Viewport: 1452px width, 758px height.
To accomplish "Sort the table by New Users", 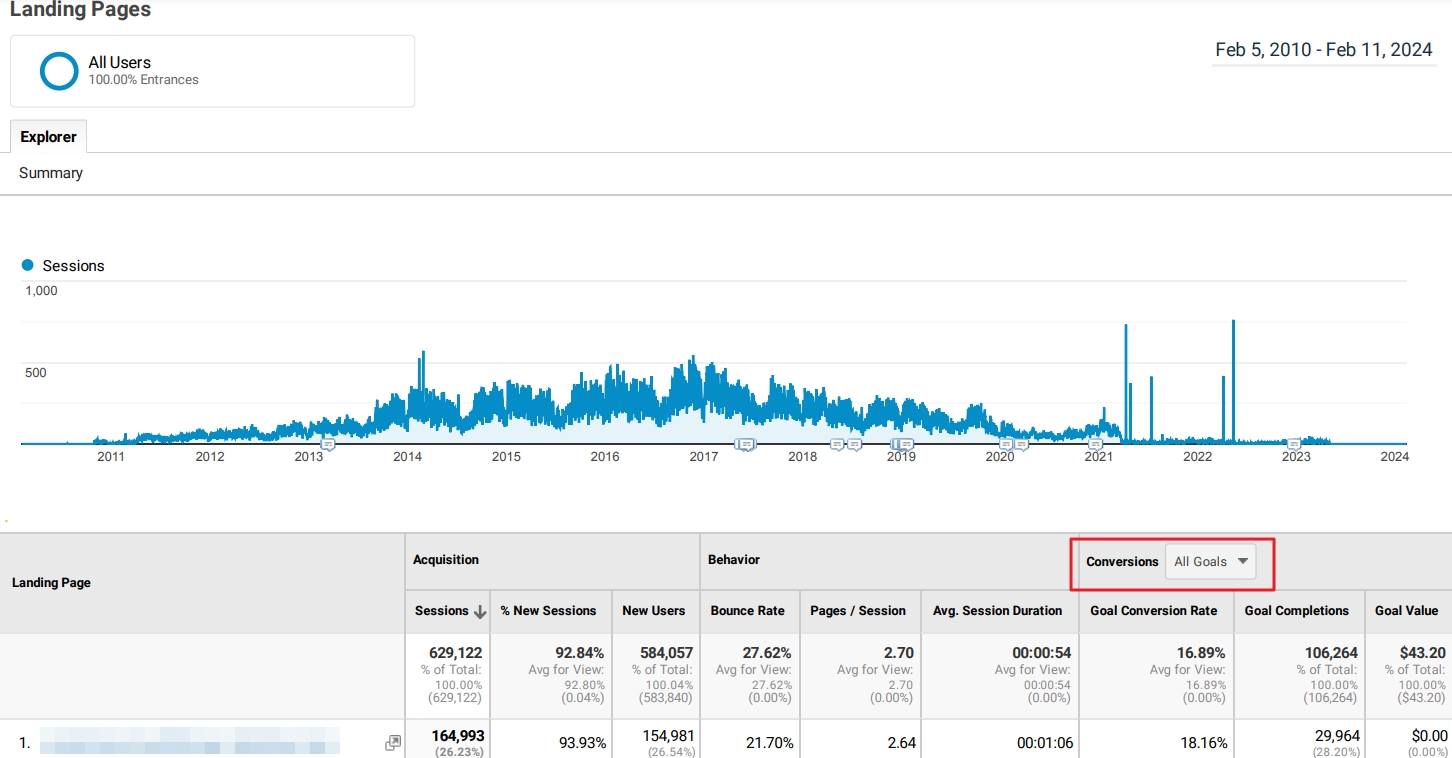I will pyautogui.click(x=654, y=610).
